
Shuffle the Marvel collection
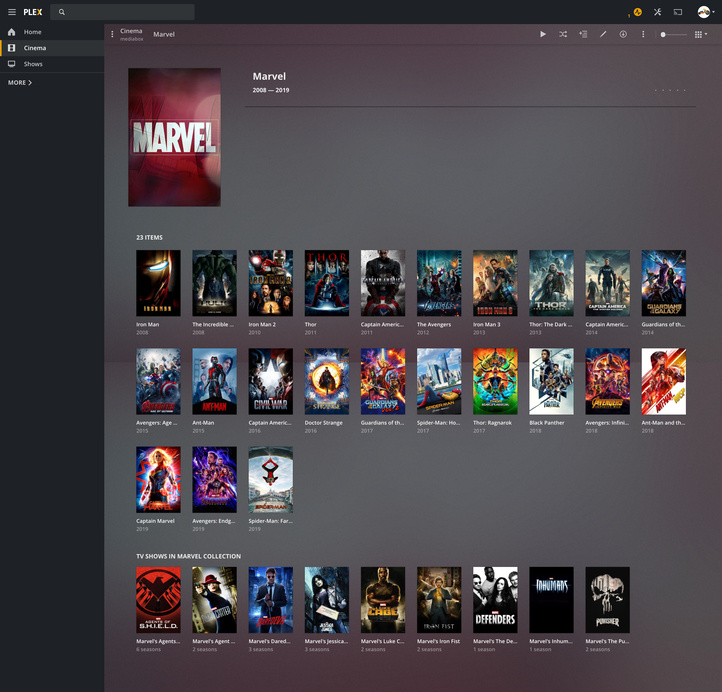coord(563,34)
